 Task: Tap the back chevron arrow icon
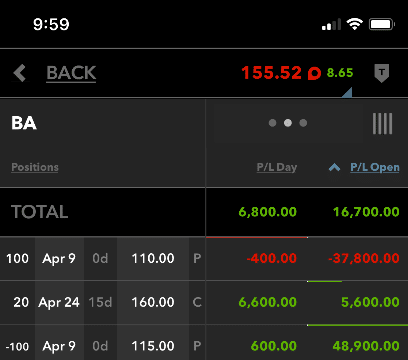(x=20, y=73)
